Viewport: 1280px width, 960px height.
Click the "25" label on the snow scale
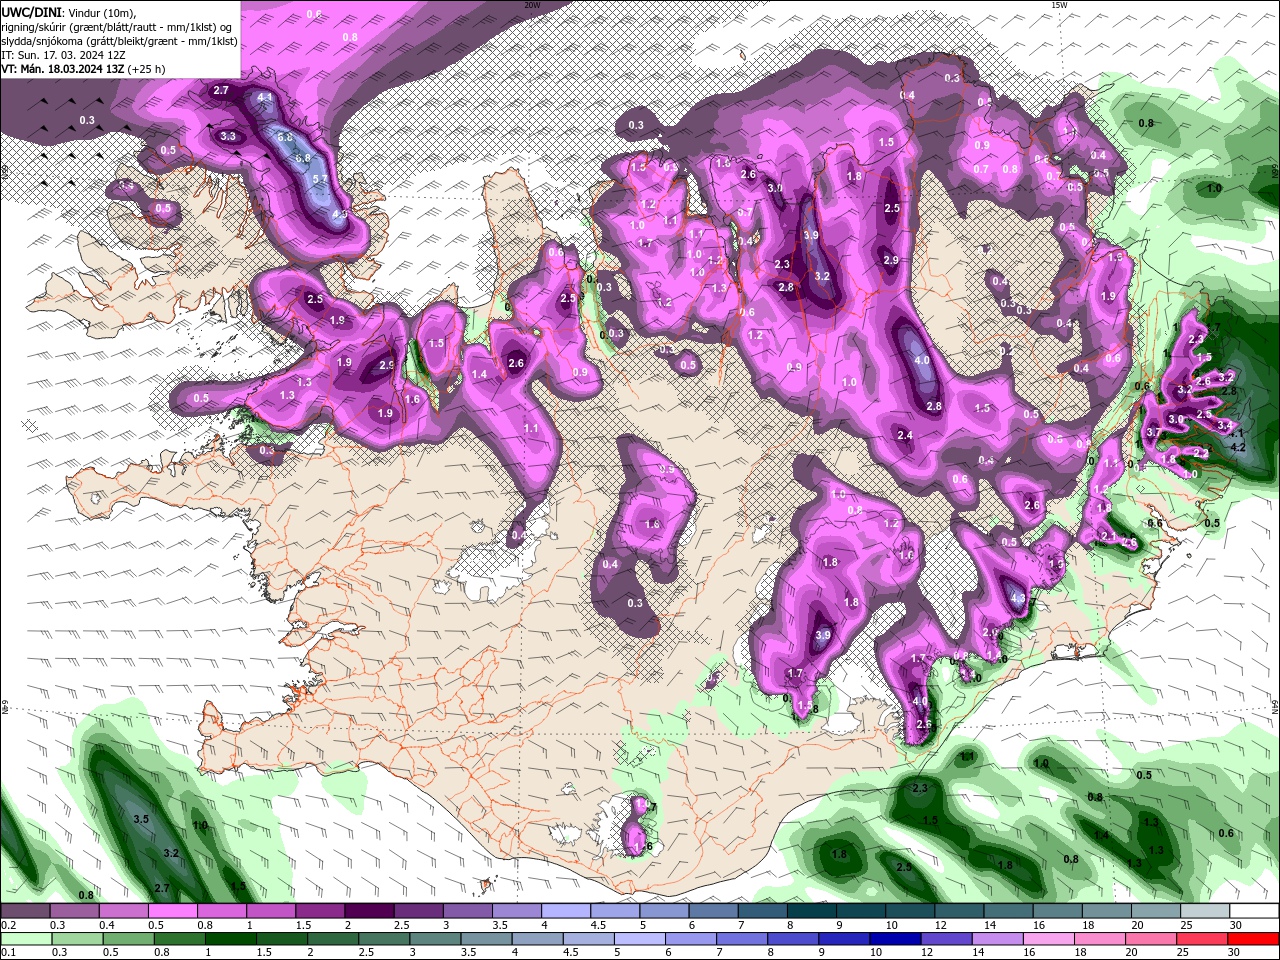pyautogui.click(x=1186, y=925)
